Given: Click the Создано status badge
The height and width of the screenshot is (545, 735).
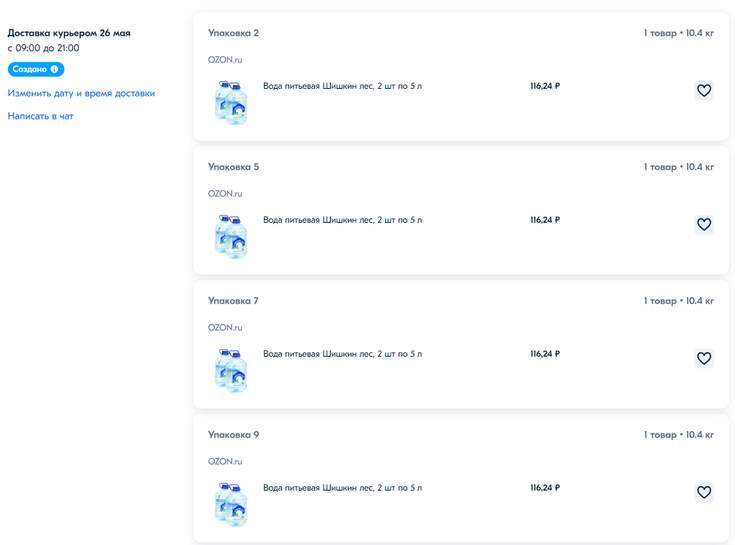Looking at the screenshot, I should (30, 70).
